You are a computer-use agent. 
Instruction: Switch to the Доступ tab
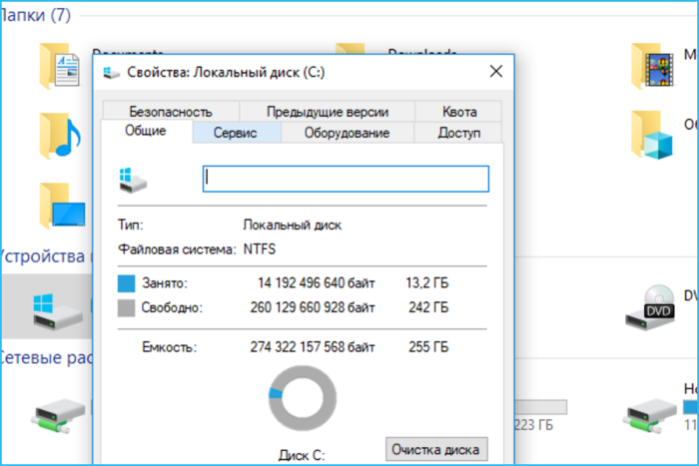tap(459, 133)
